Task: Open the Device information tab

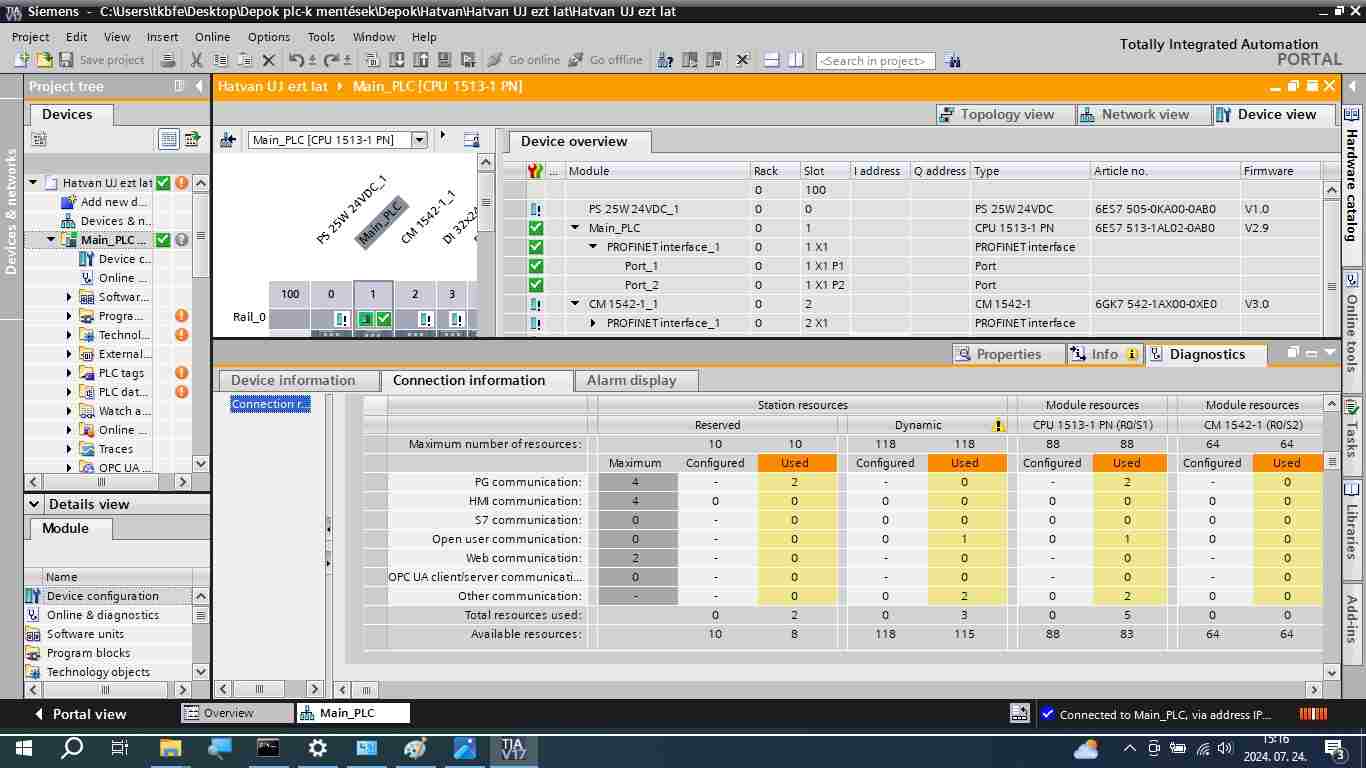Action: pyautogui.click(x=298, y=381)
